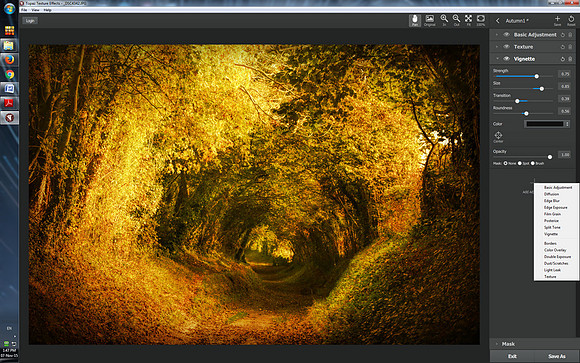Select the Spot mask radio button

click(520, 163)
